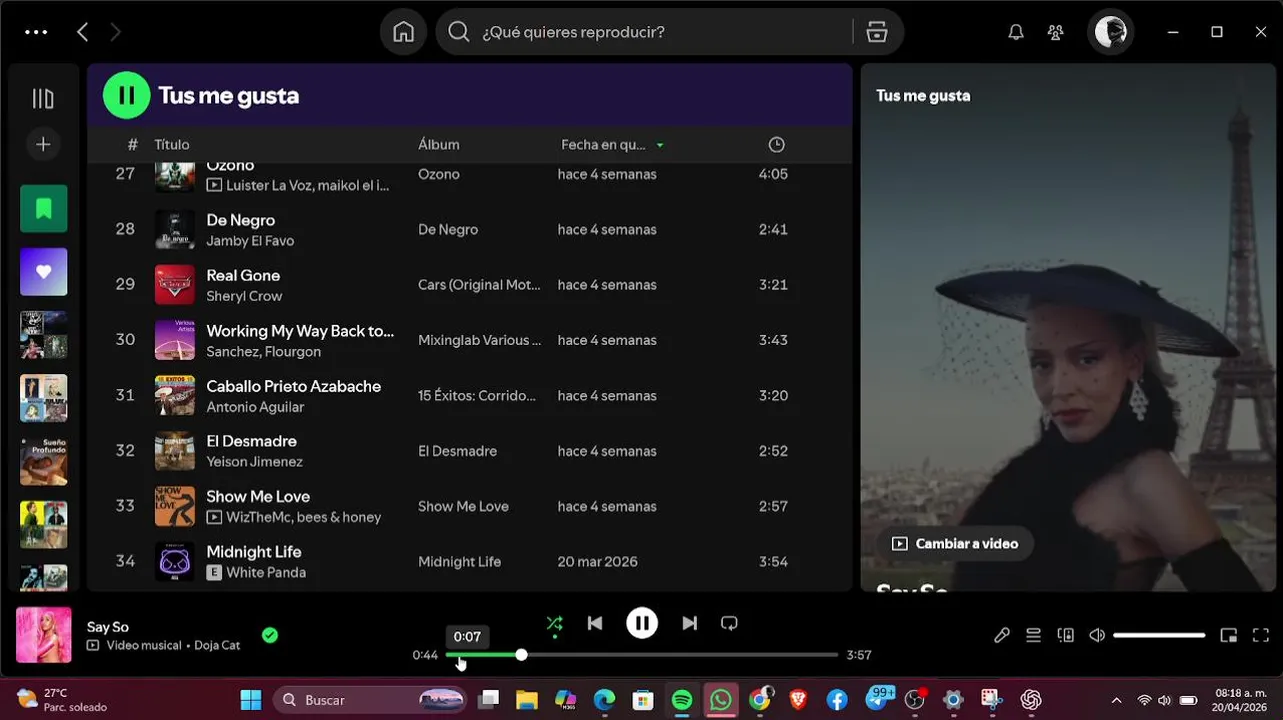The width and height of the screenshot is (1283, 720).
Task: Open the three-dots app menu
Action: click(36, 32)
